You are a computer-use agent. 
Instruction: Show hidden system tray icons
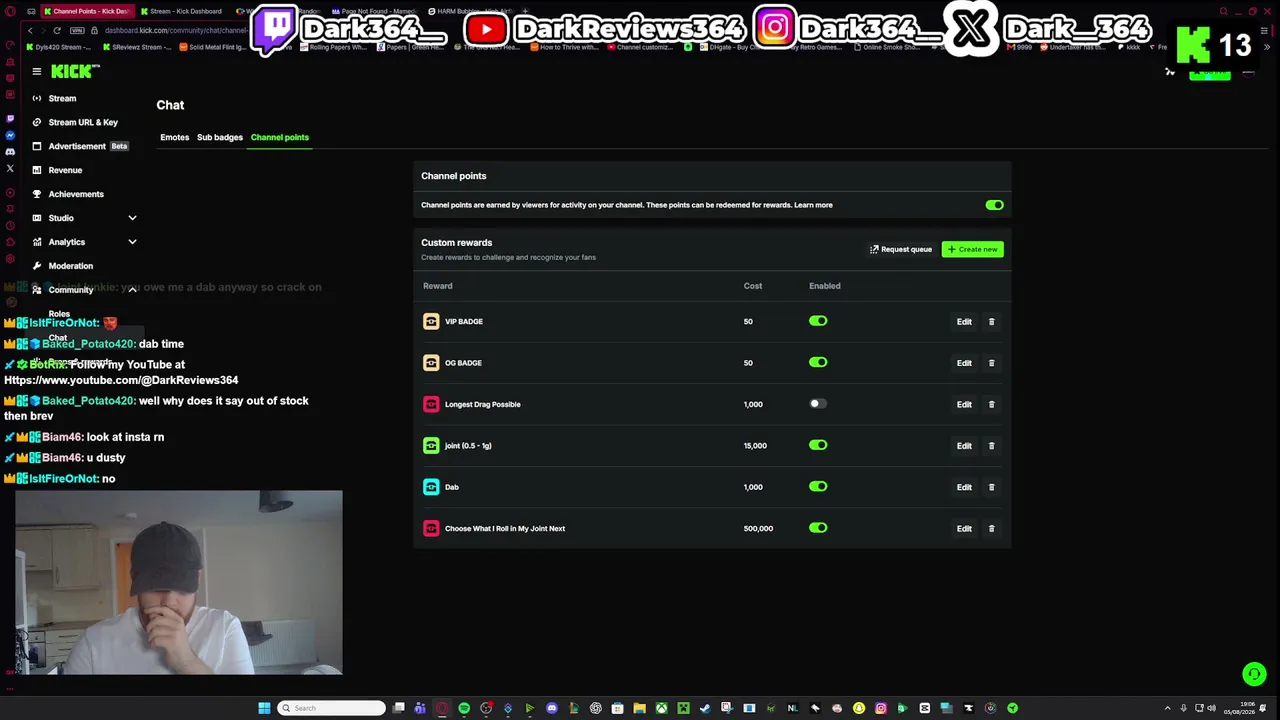(x=1168, y=708)
